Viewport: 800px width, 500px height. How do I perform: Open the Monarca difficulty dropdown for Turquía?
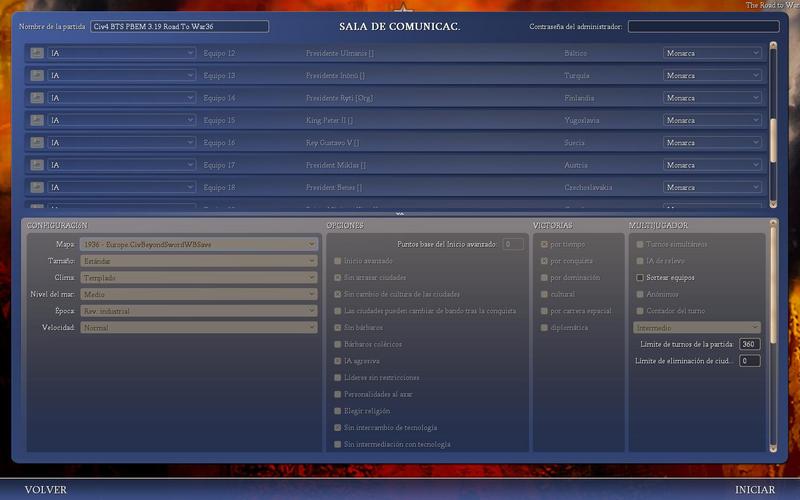point(712,75)
